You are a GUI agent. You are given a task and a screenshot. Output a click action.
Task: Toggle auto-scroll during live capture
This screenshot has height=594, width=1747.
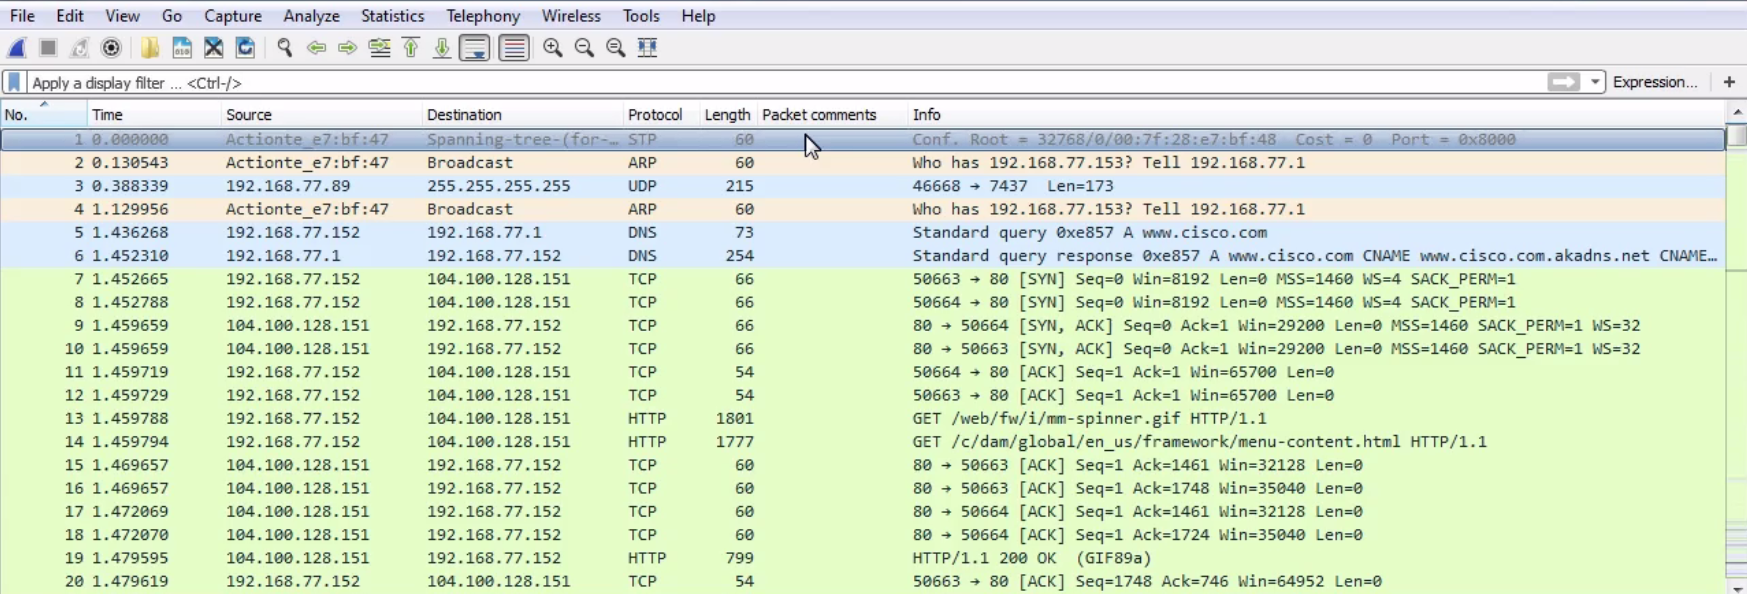[474, 48]
